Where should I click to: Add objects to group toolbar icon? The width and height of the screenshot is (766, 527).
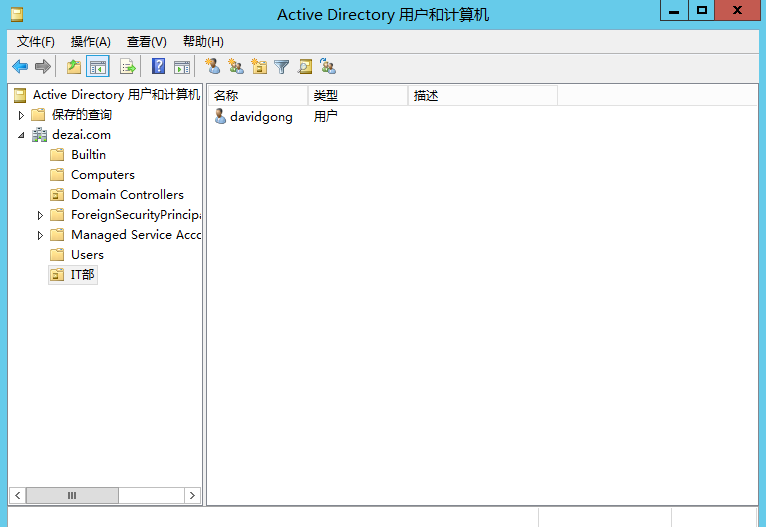point(328,66)
